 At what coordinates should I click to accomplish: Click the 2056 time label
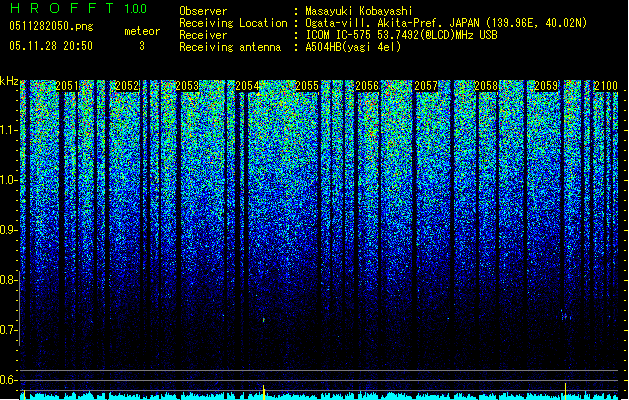tap(367, 86)
